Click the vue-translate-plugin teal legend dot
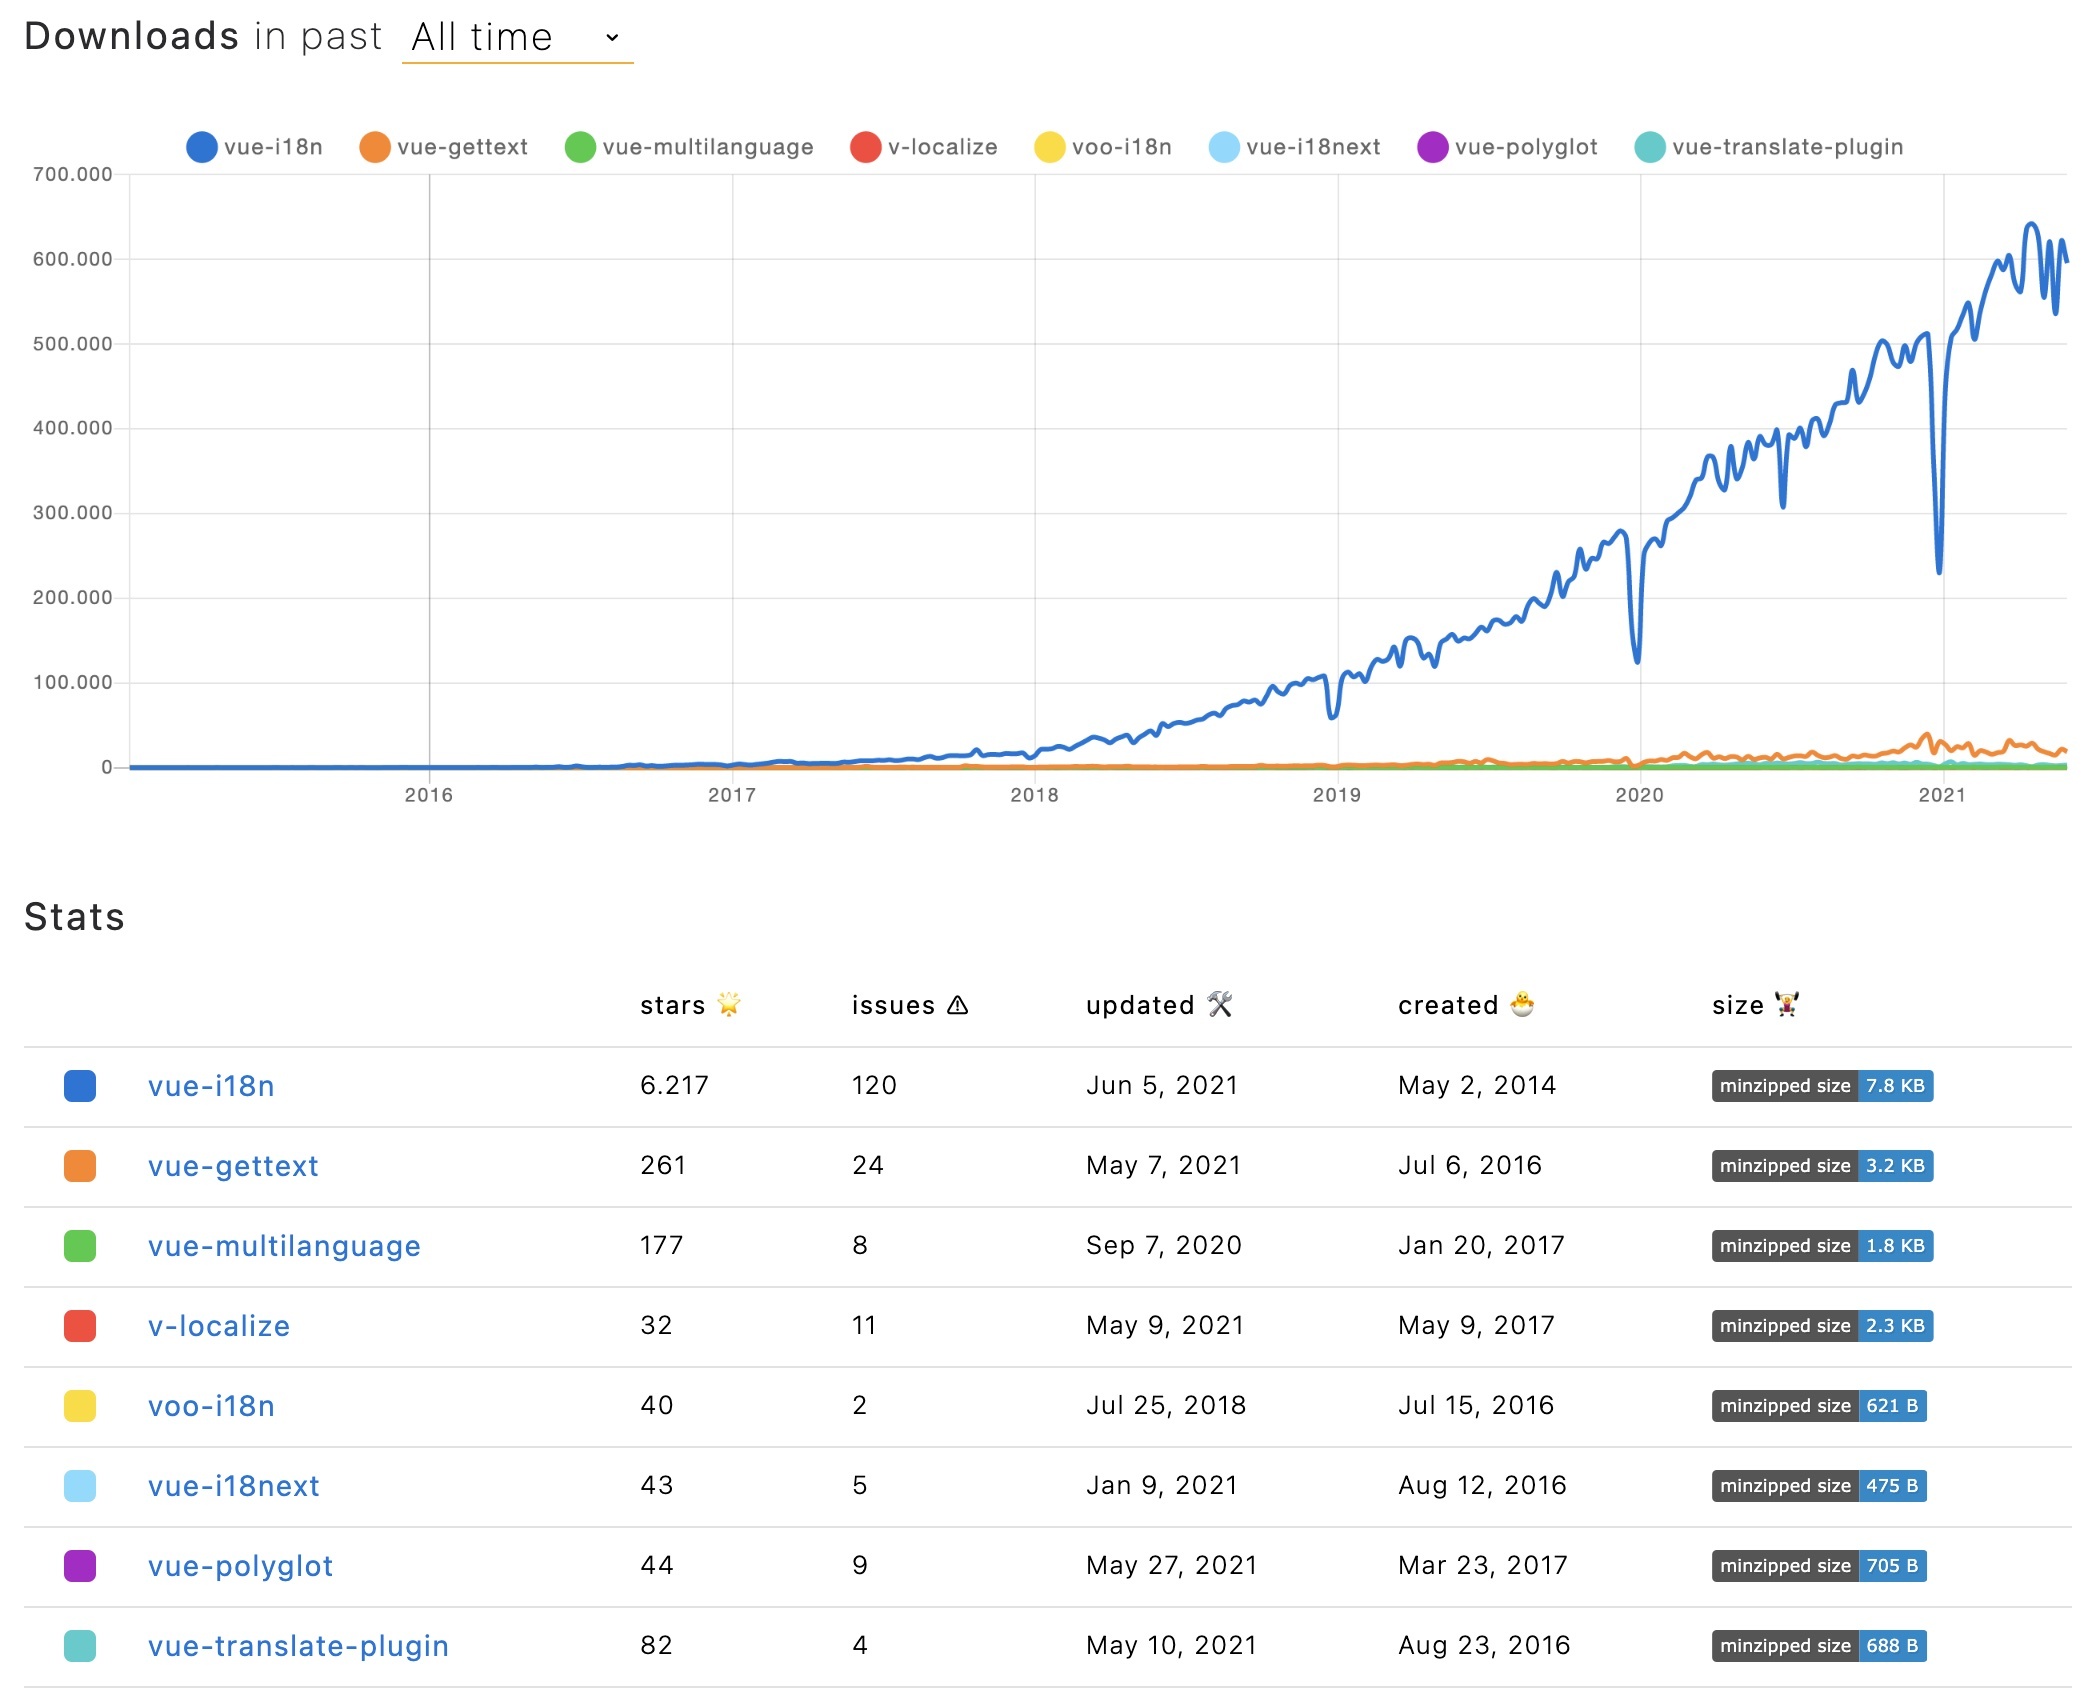This screenshot has width=2092, height=1708. click(1649, 147)
